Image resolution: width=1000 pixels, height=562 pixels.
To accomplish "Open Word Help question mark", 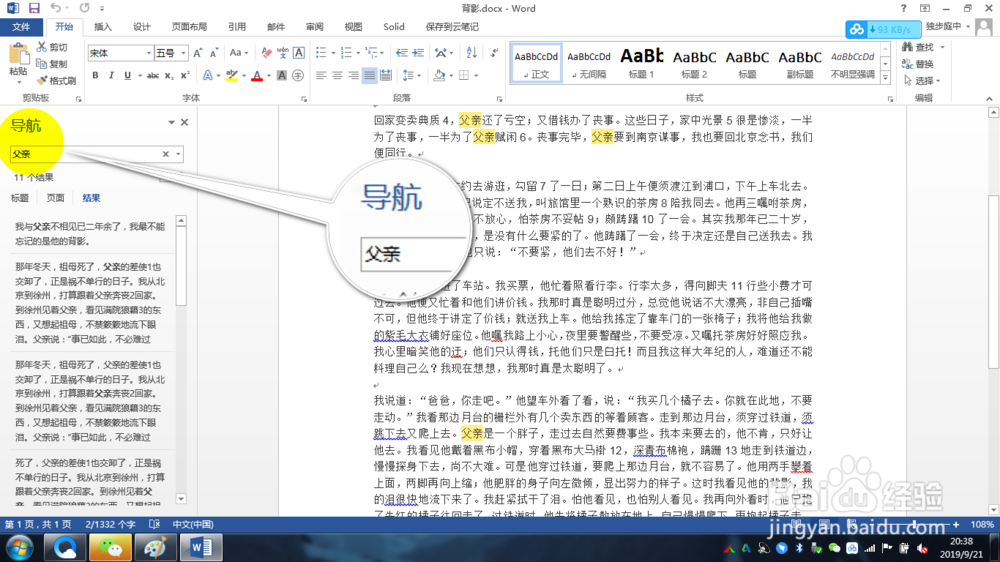I will 903,8.
